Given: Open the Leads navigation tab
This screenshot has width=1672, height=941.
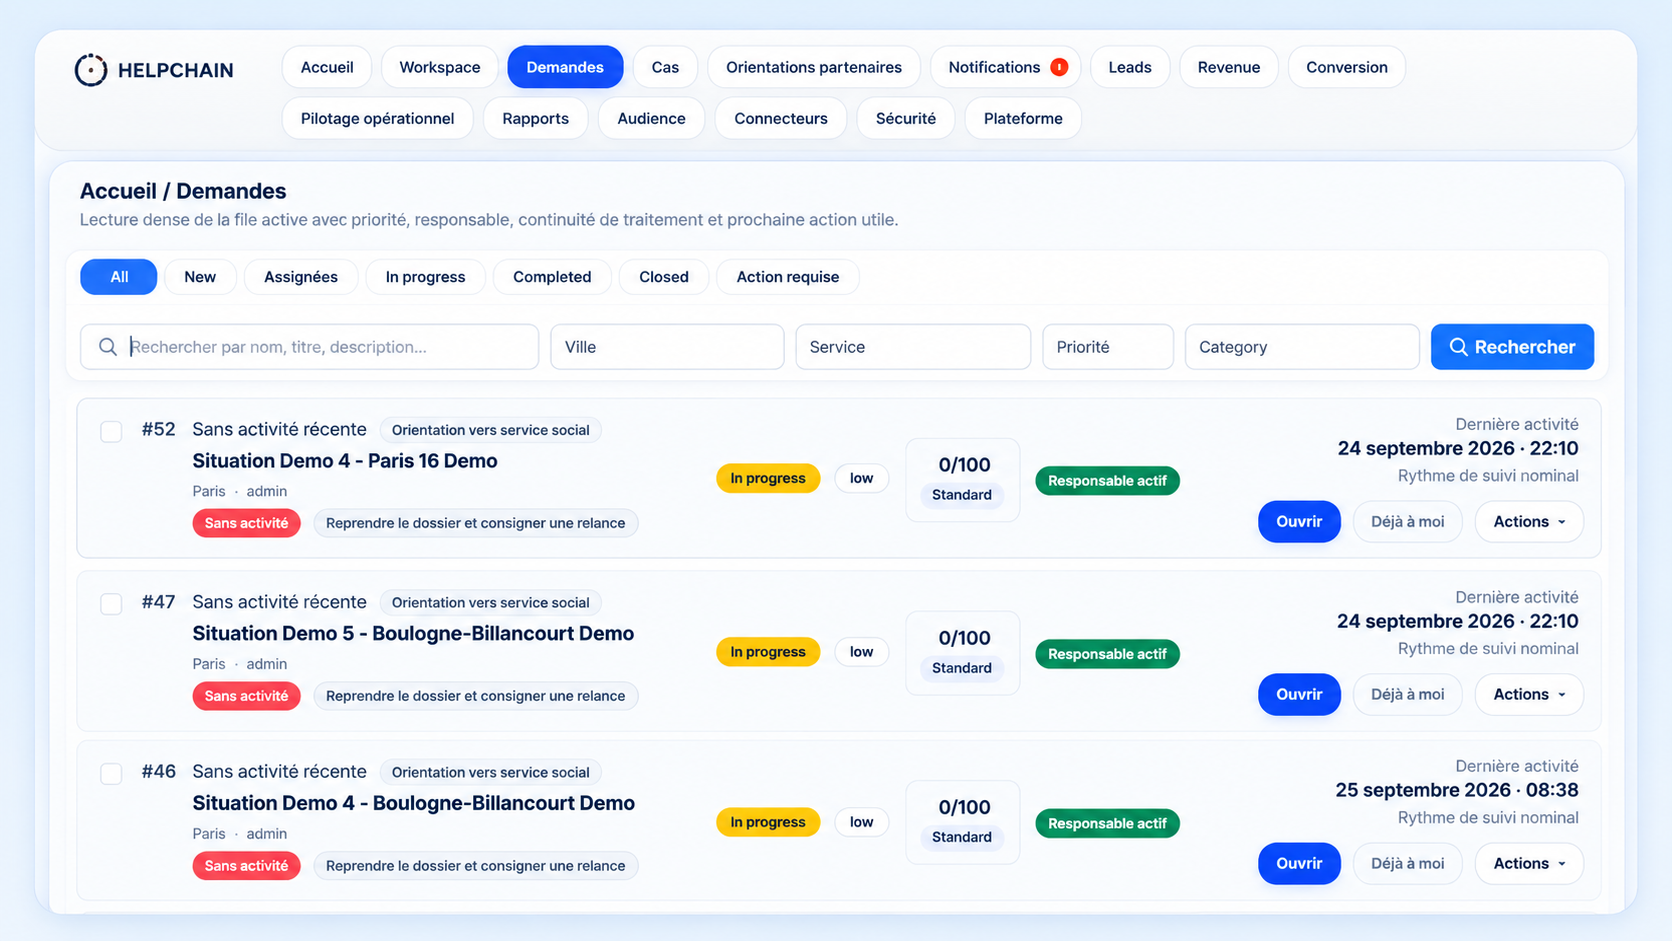Looking at the screenshot, I should tap(1130, 67).
